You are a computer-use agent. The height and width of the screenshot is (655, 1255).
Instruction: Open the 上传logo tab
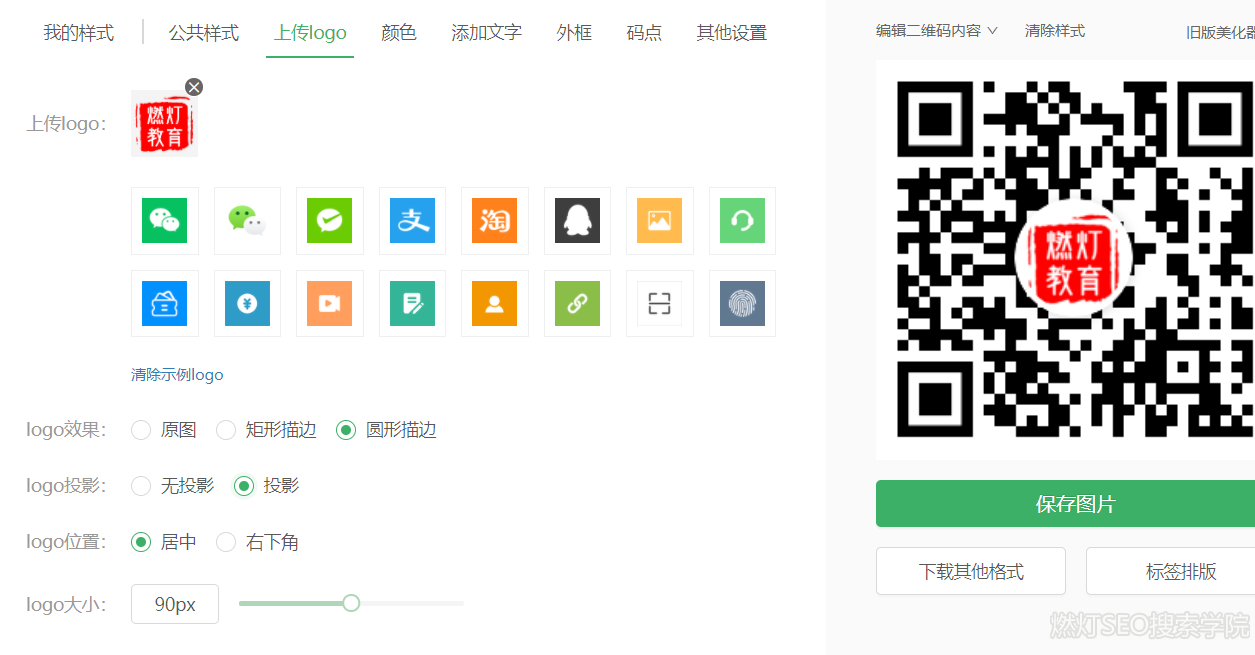pos(310,33)
